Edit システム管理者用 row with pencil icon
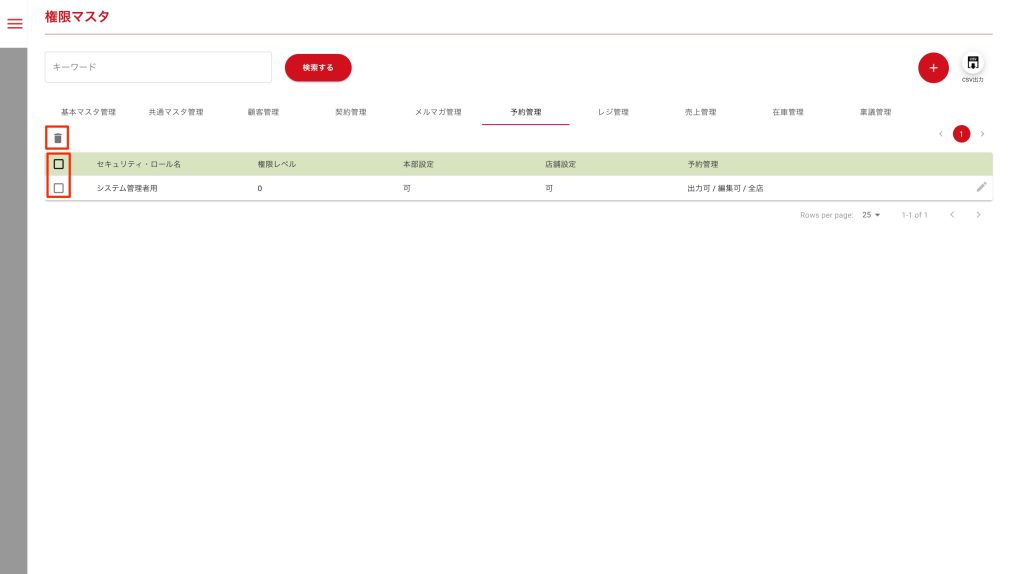1024x574 pixels. (x=981, y=187)
